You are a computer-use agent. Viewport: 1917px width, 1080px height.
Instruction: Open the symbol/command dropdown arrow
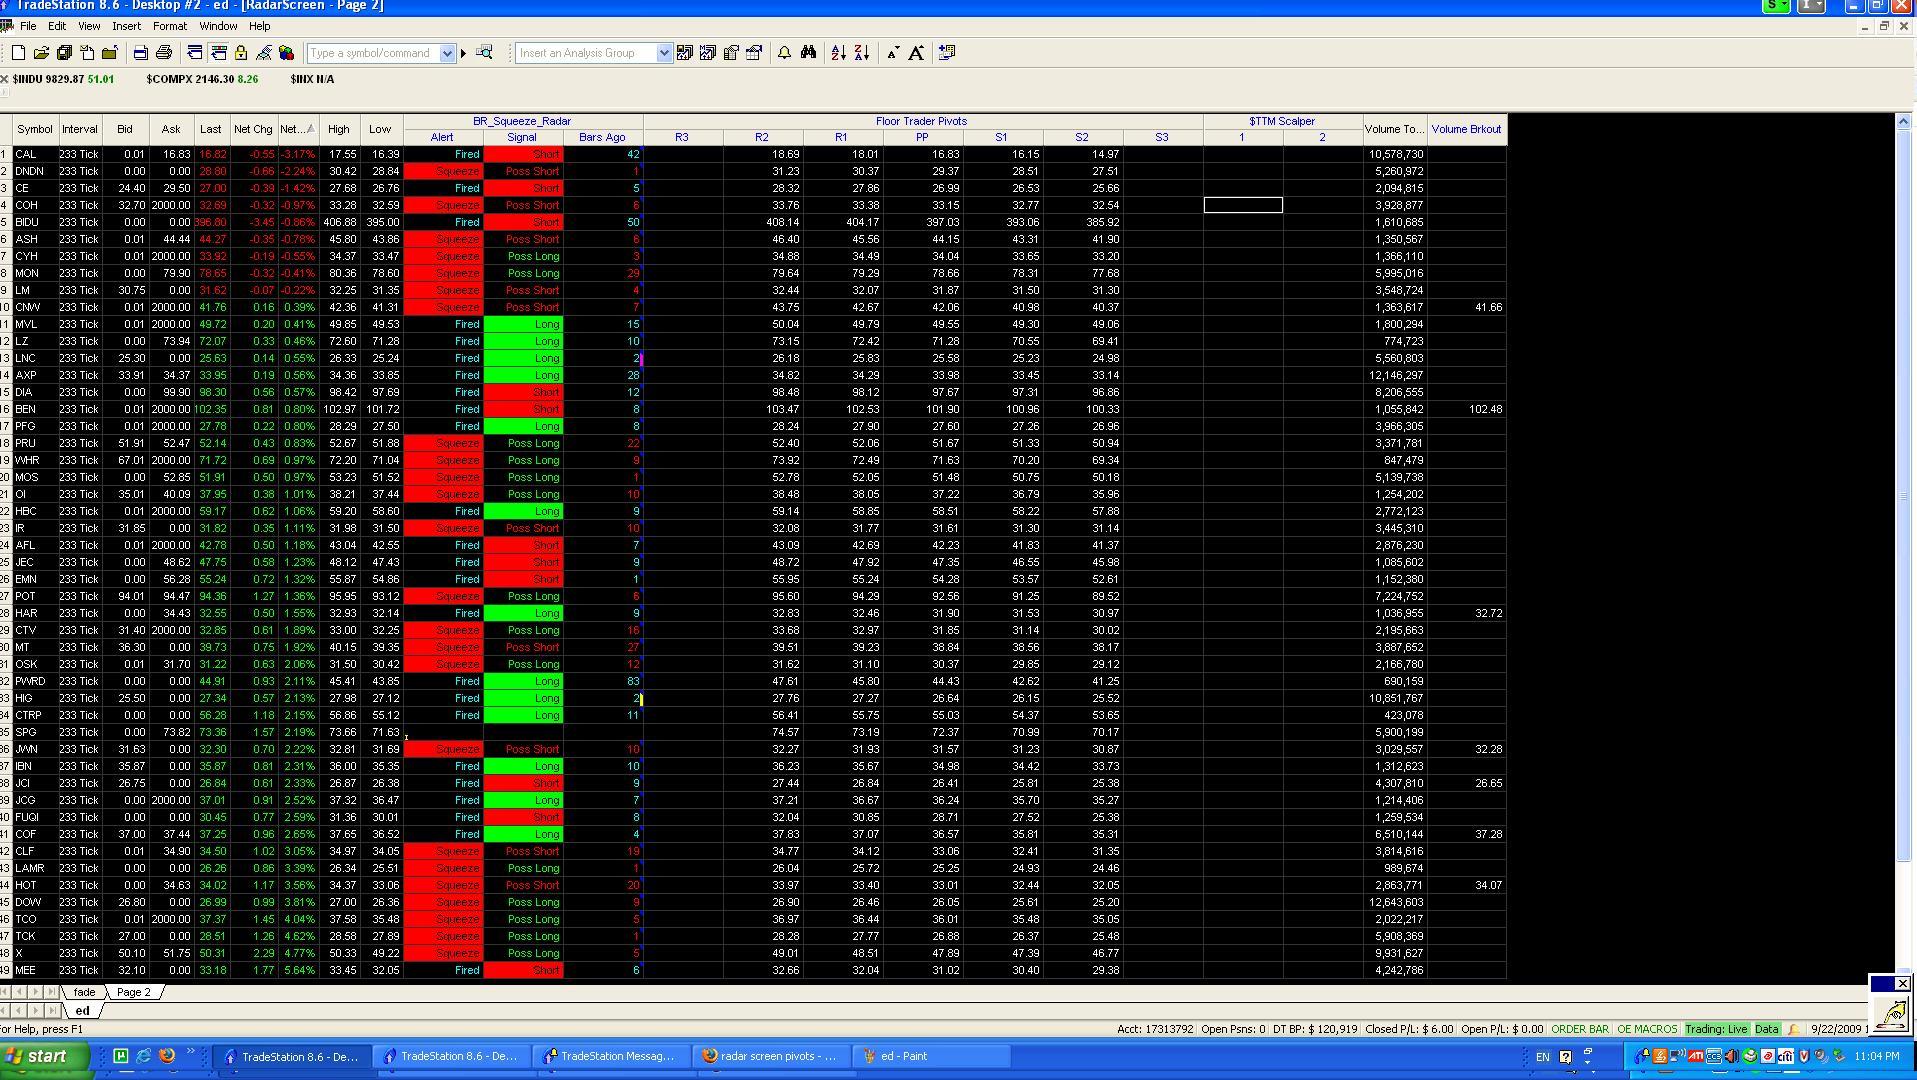pyautogui.click(x=447, y=53)
